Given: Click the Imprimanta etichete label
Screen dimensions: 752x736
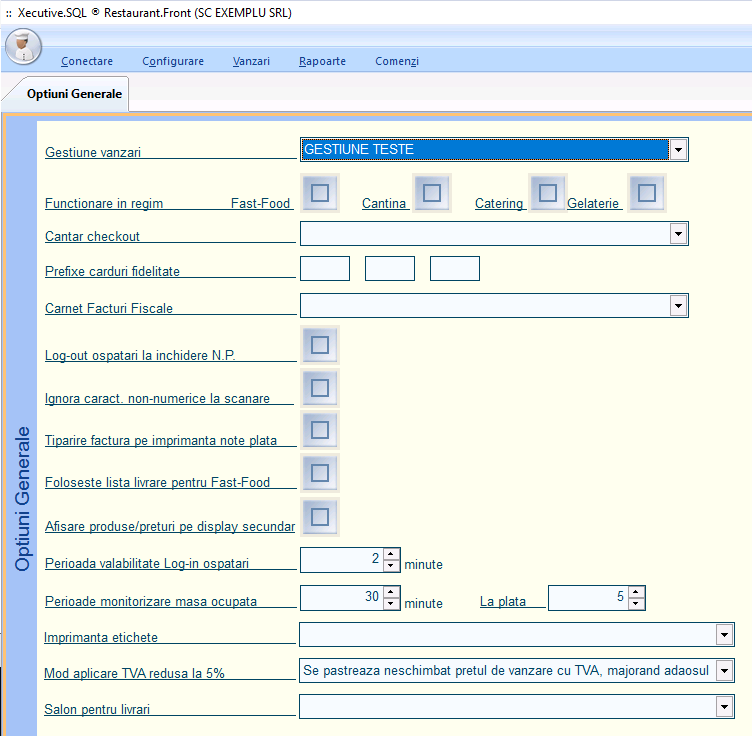Looking at the screenshot, I should pos(101,638).
